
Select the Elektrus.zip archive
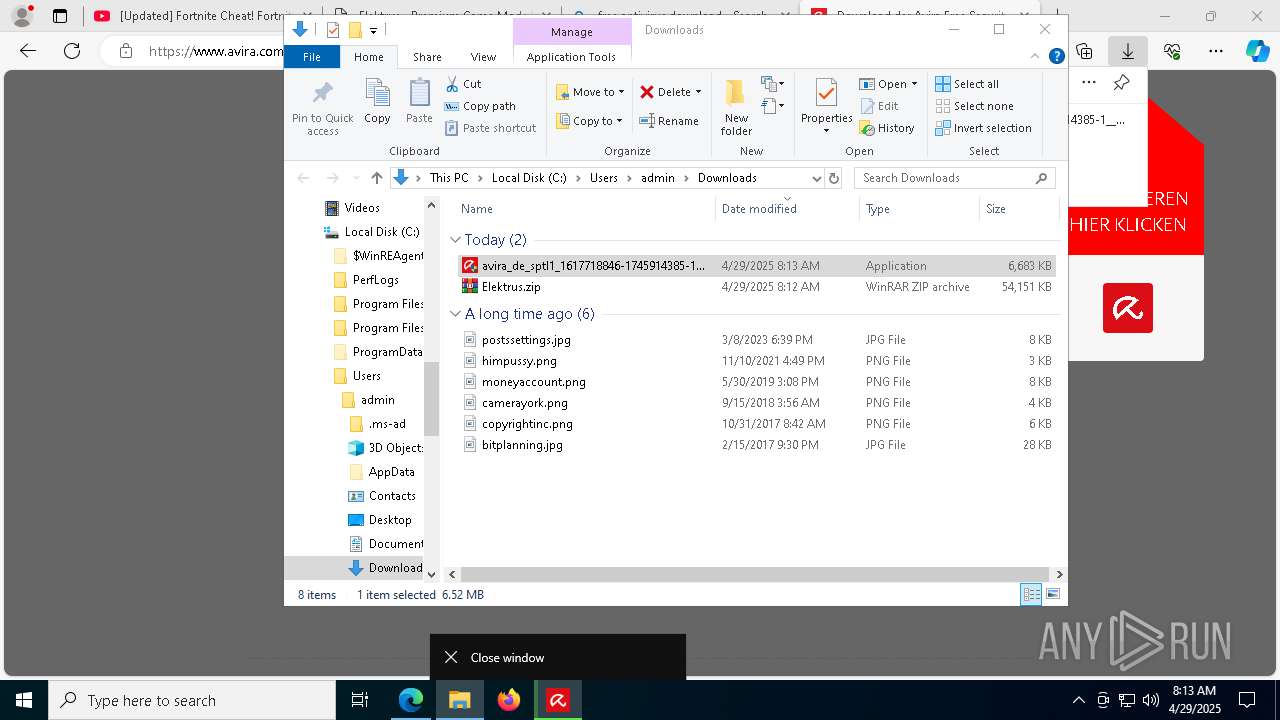(x=756, y=287)
